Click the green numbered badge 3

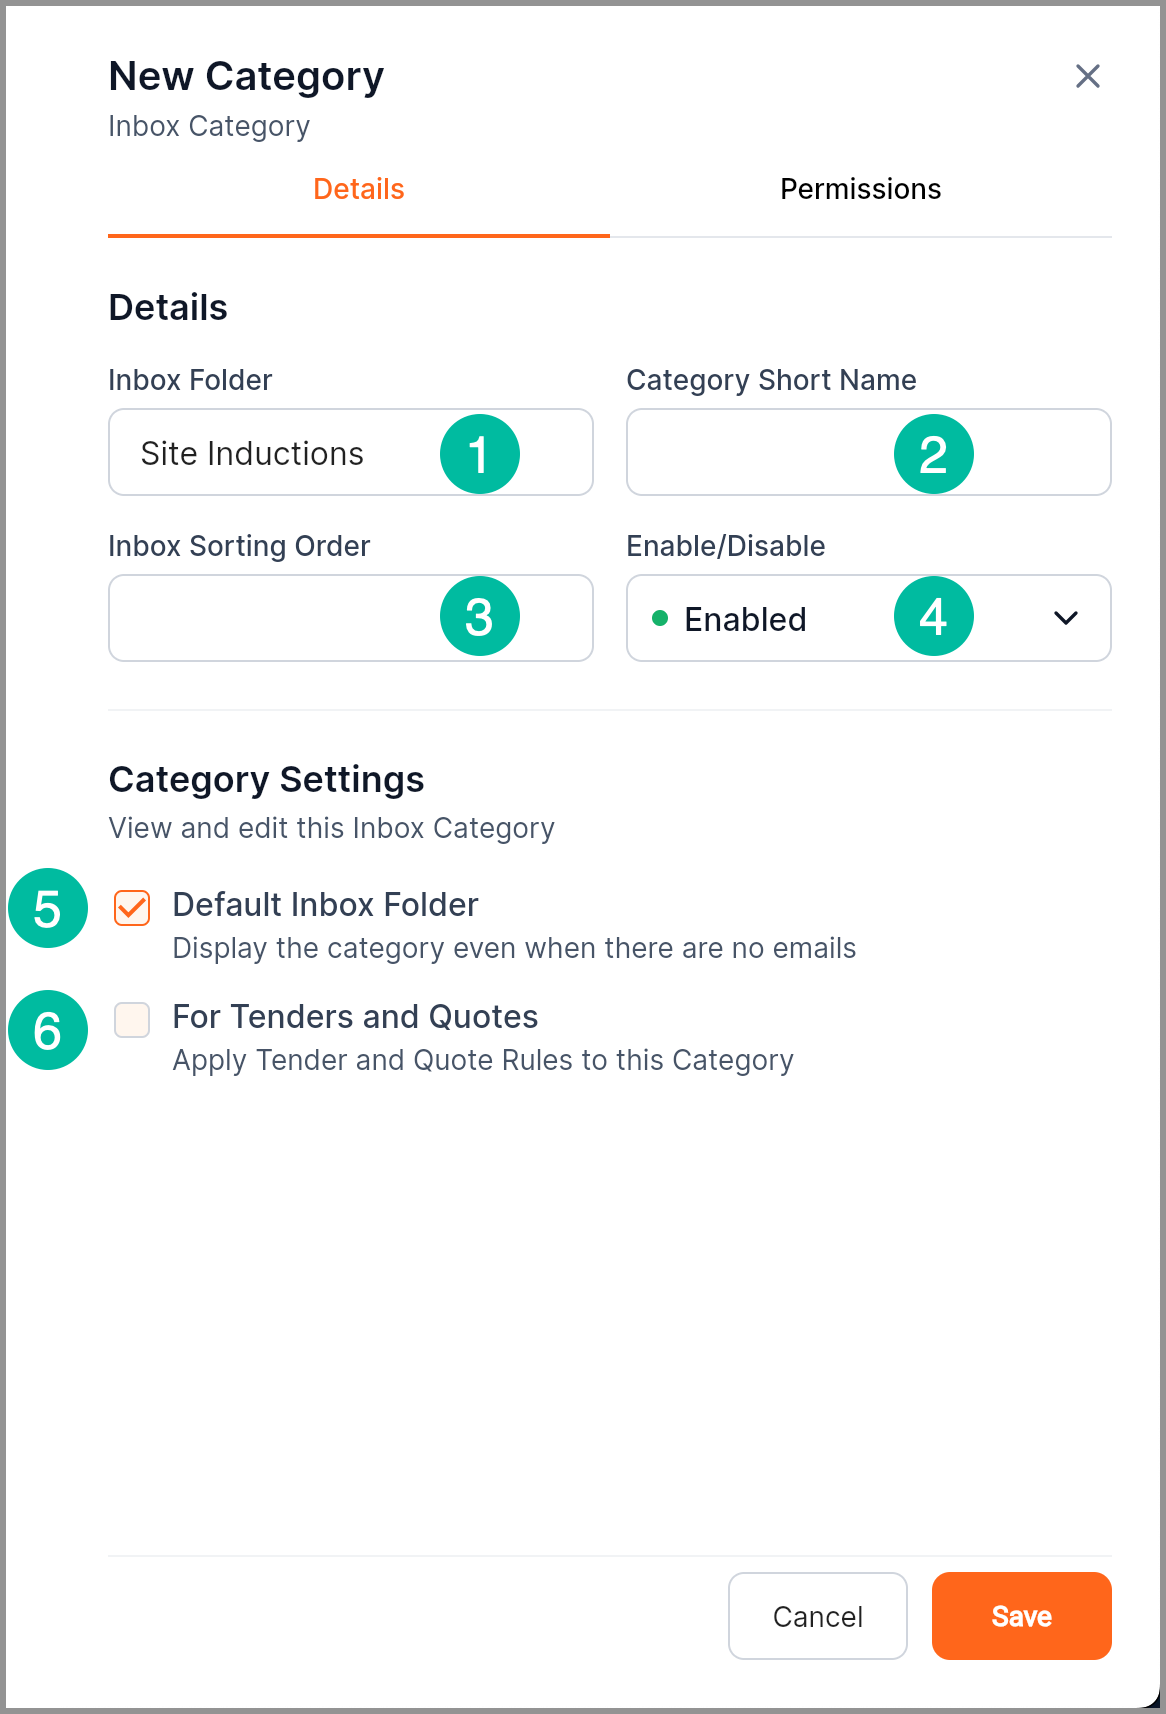pos(480,616)
